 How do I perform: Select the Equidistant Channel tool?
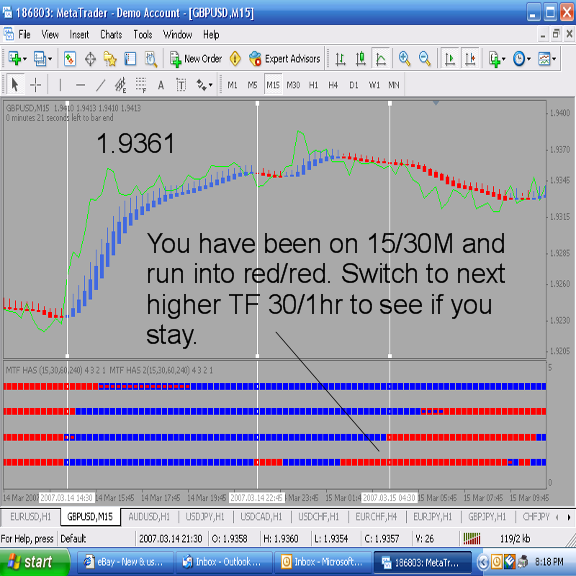click(120, 85)
